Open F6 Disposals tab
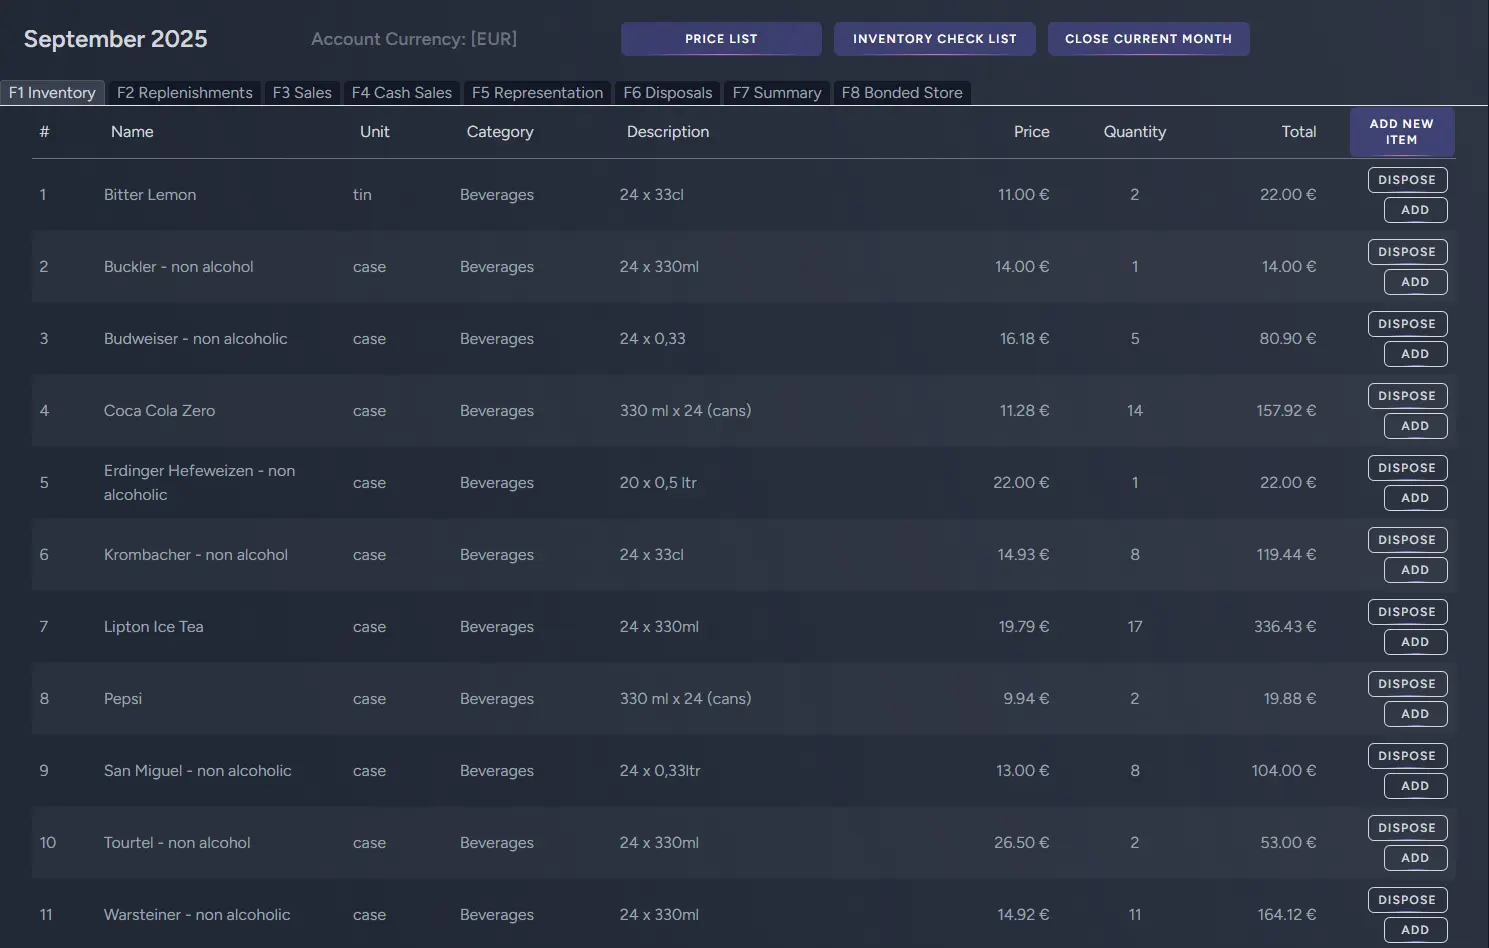Screen dimensions: 1489x948 click(x=668, y=93)
